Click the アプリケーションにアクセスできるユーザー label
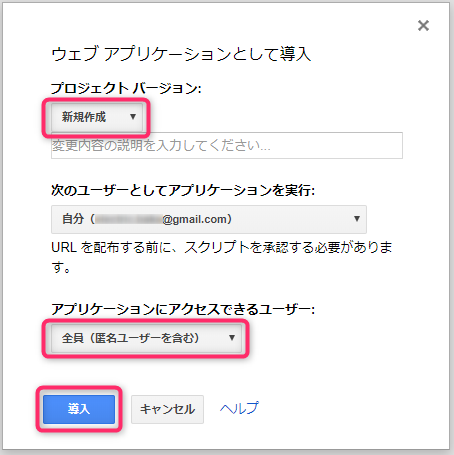This screenshot has width=454, height=455. click(183, 309)
